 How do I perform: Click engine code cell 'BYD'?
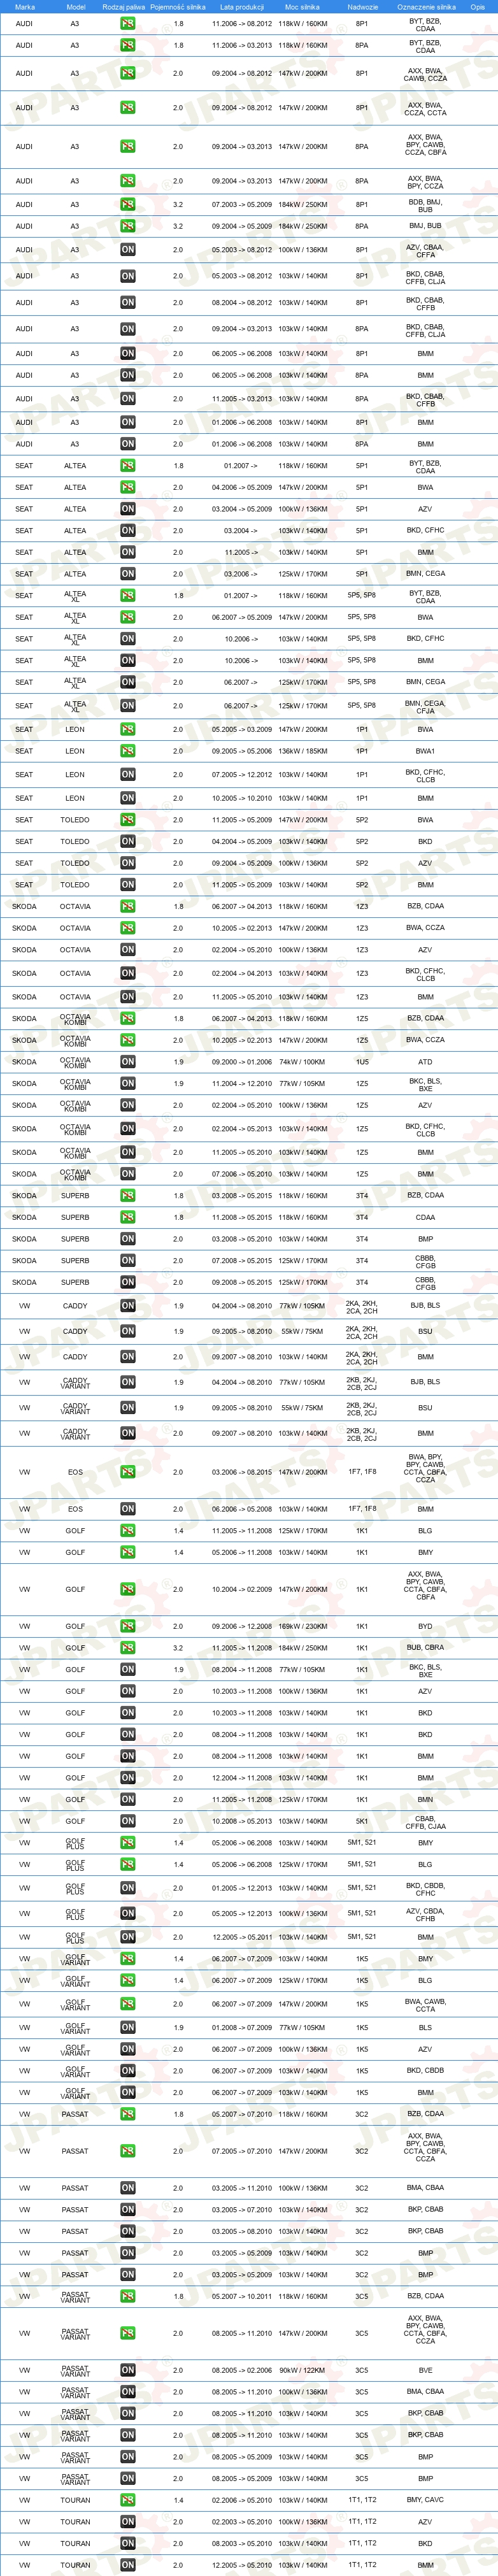tap(425, 1626)
